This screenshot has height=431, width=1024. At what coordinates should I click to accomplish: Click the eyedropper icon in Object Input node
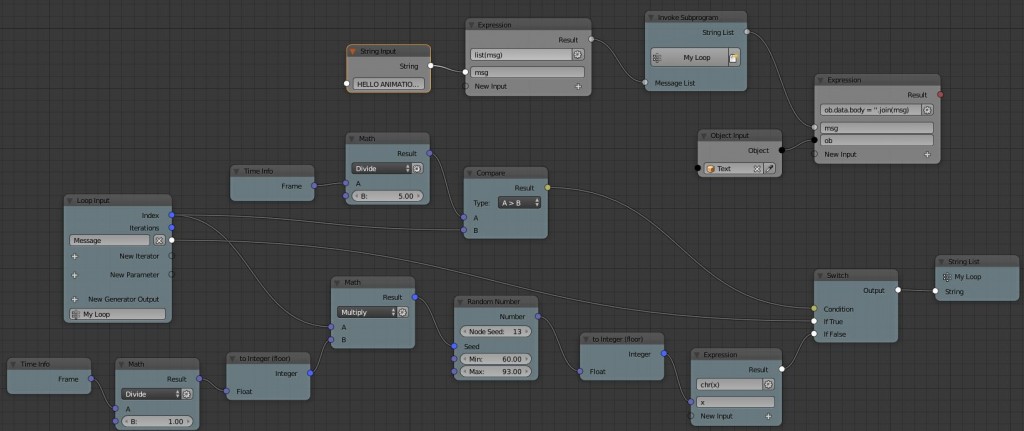pyautogui.click(x=771, y=169)
